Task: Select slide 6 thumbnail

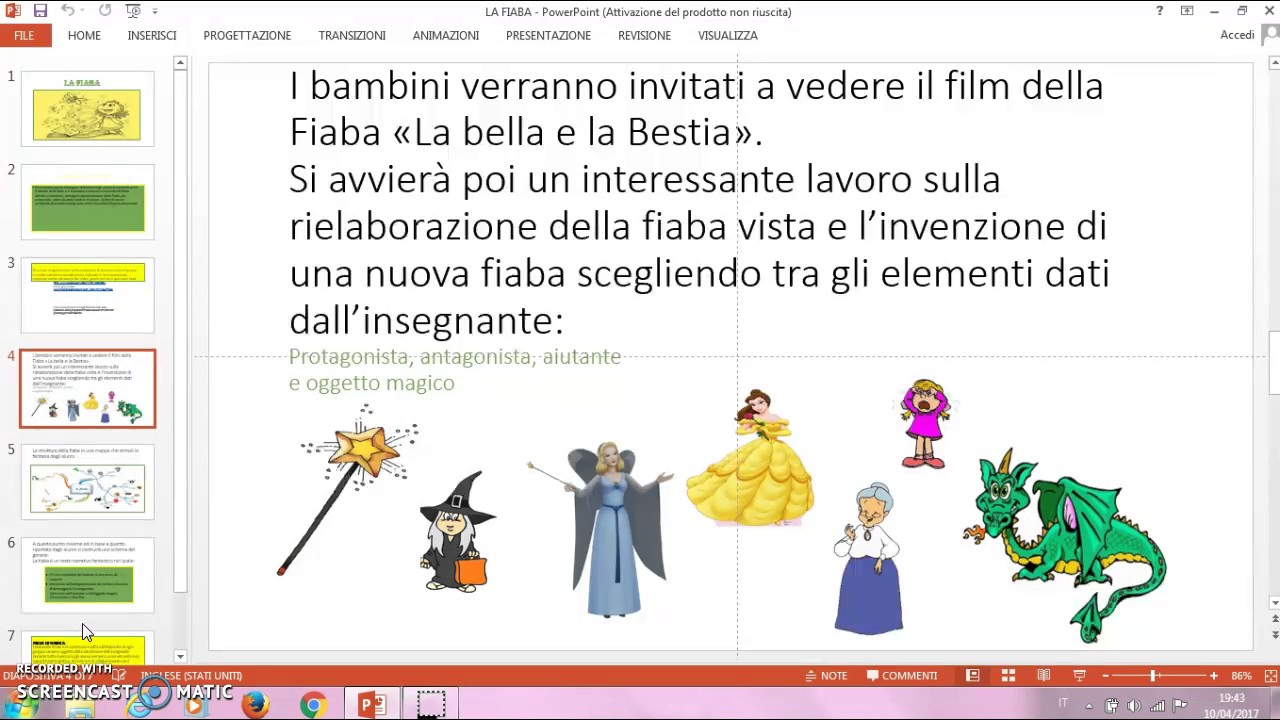Action: pyautogui.click(x=88, y=576)
